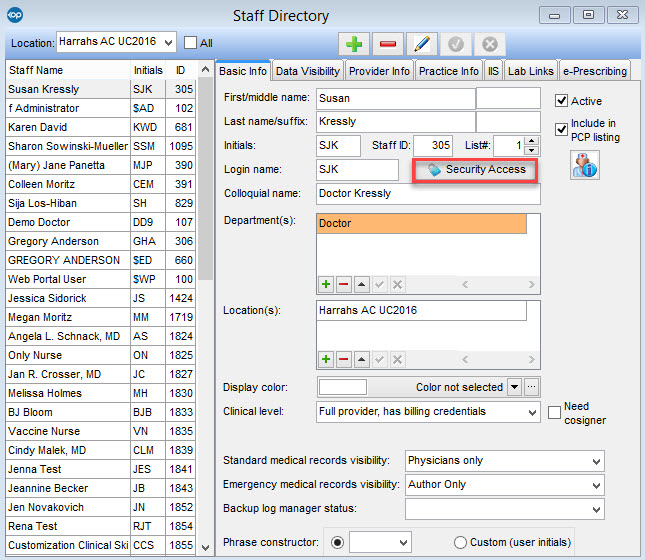Click the red minus delete staff toolbar icon

tap(387, 44)
